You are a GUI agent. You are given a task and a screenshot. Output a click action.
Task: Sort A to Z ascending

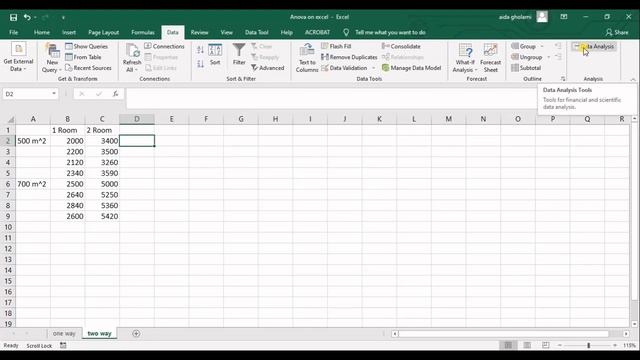200,50
